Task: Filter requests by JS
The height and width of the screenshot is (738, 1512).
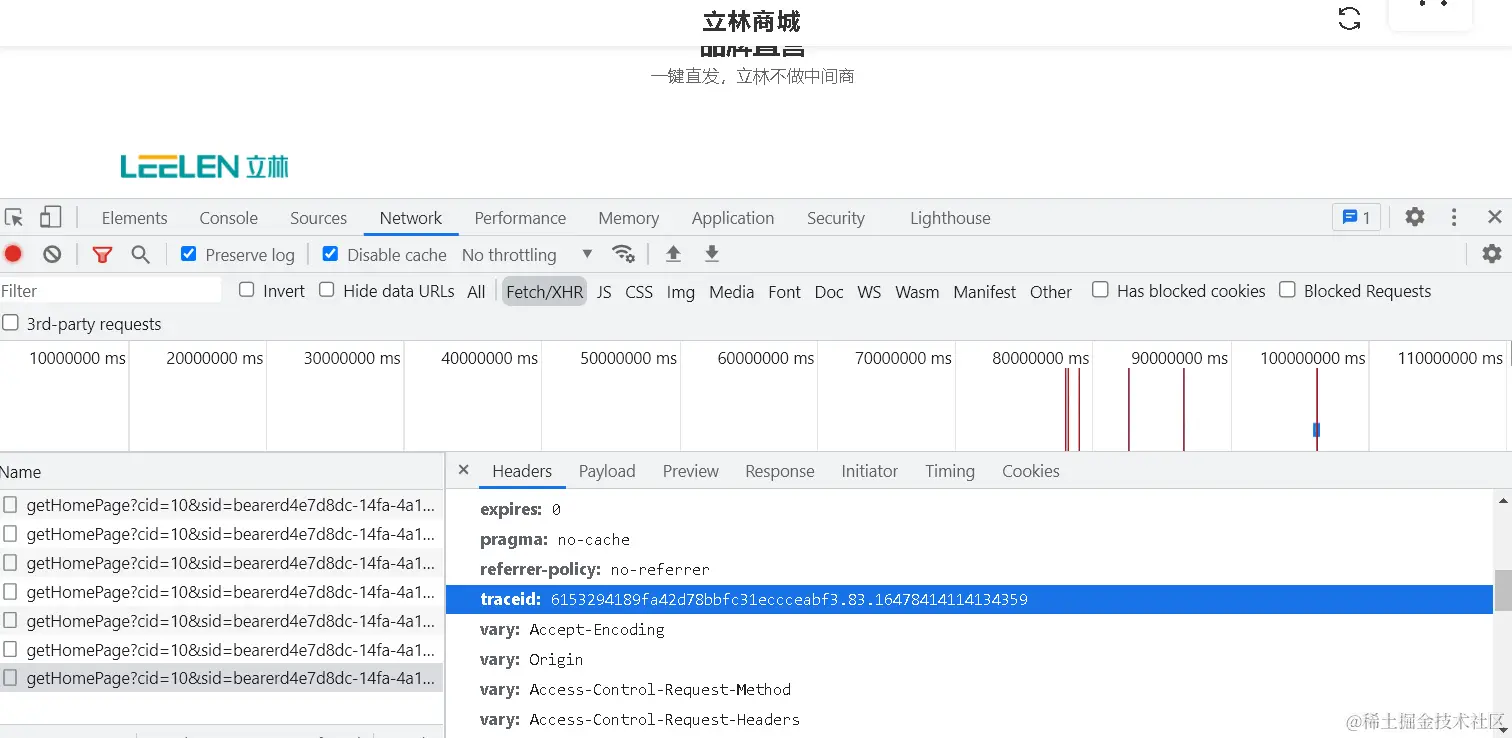Action: [604, 291]
